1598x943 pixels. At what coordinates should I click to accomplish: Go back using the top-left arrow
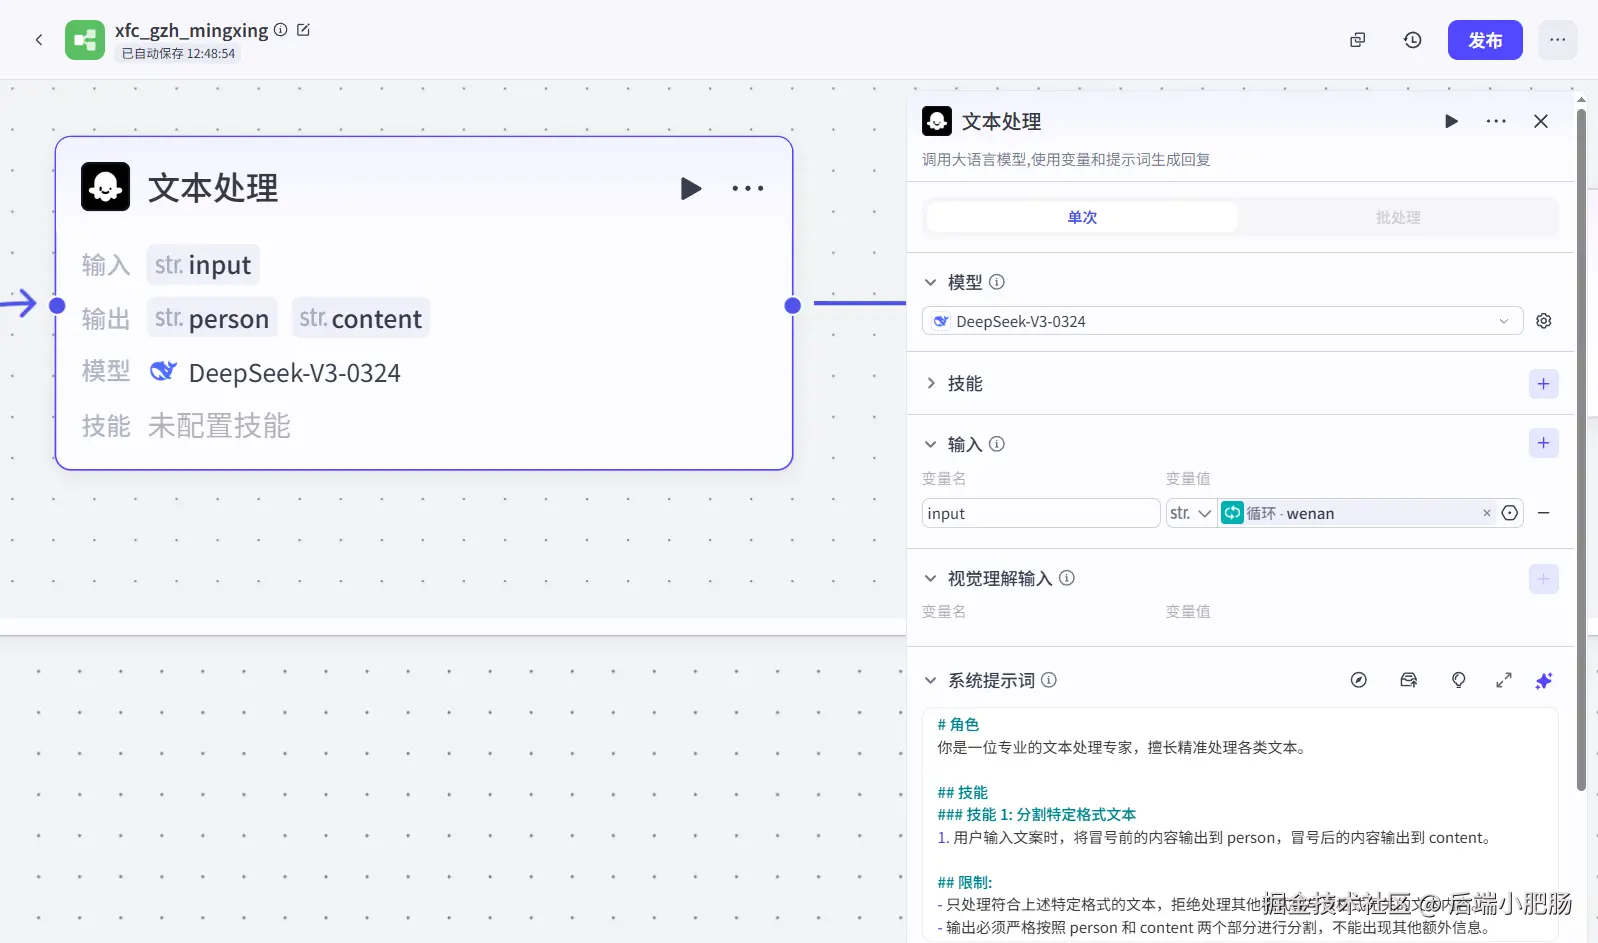[39, 40]
